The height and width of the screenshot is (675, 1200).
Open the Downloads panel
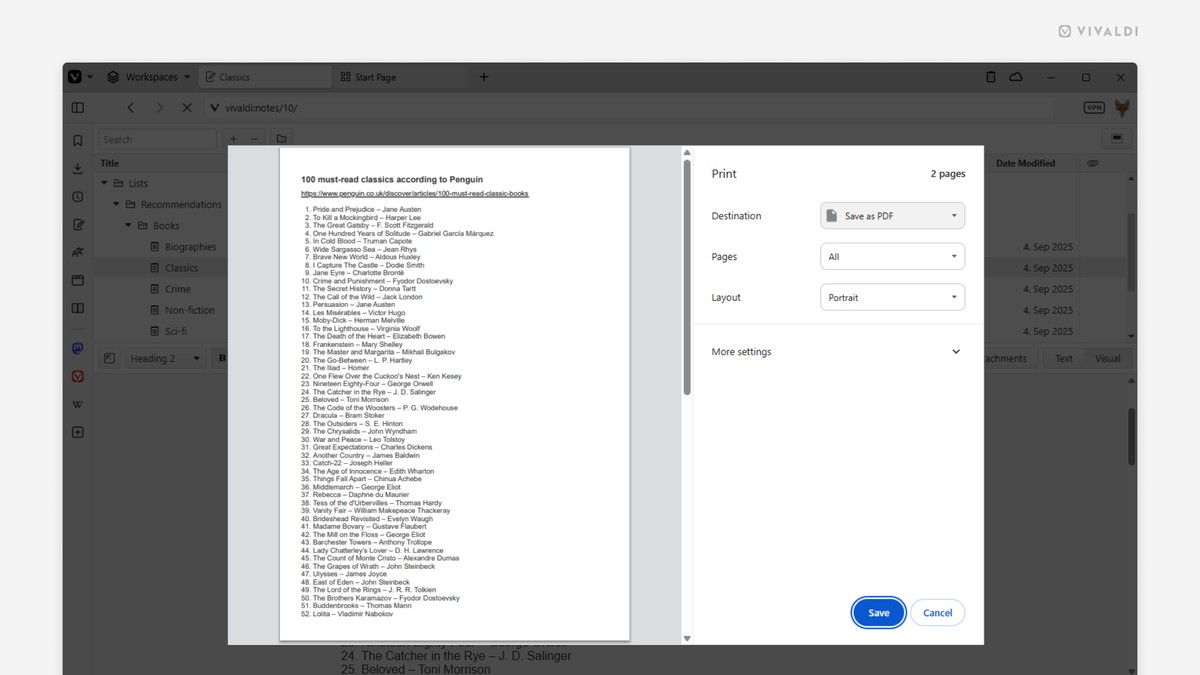(x=77, y=168)
